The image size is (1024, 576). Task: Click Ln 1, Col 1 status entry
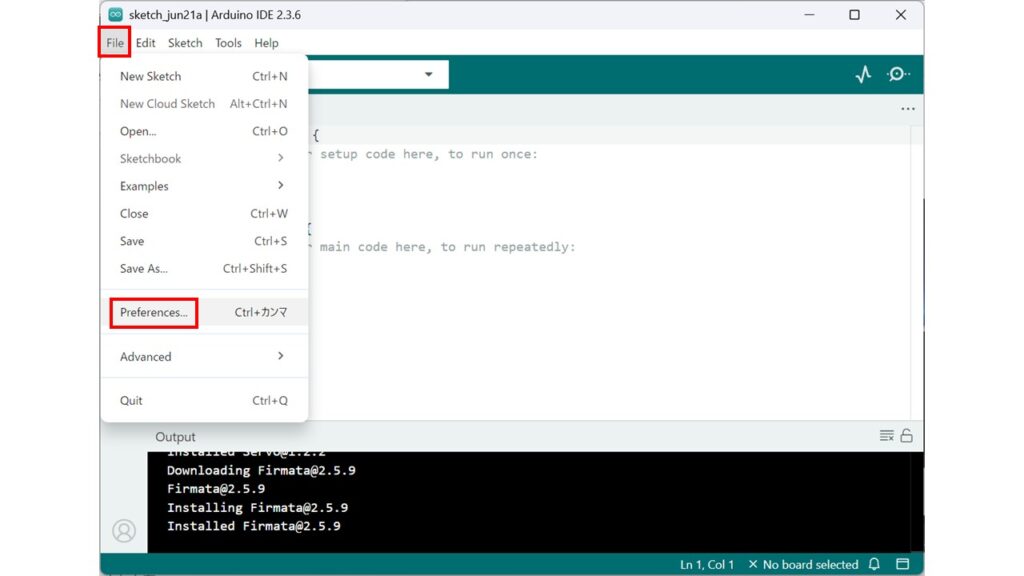[707, 564]
